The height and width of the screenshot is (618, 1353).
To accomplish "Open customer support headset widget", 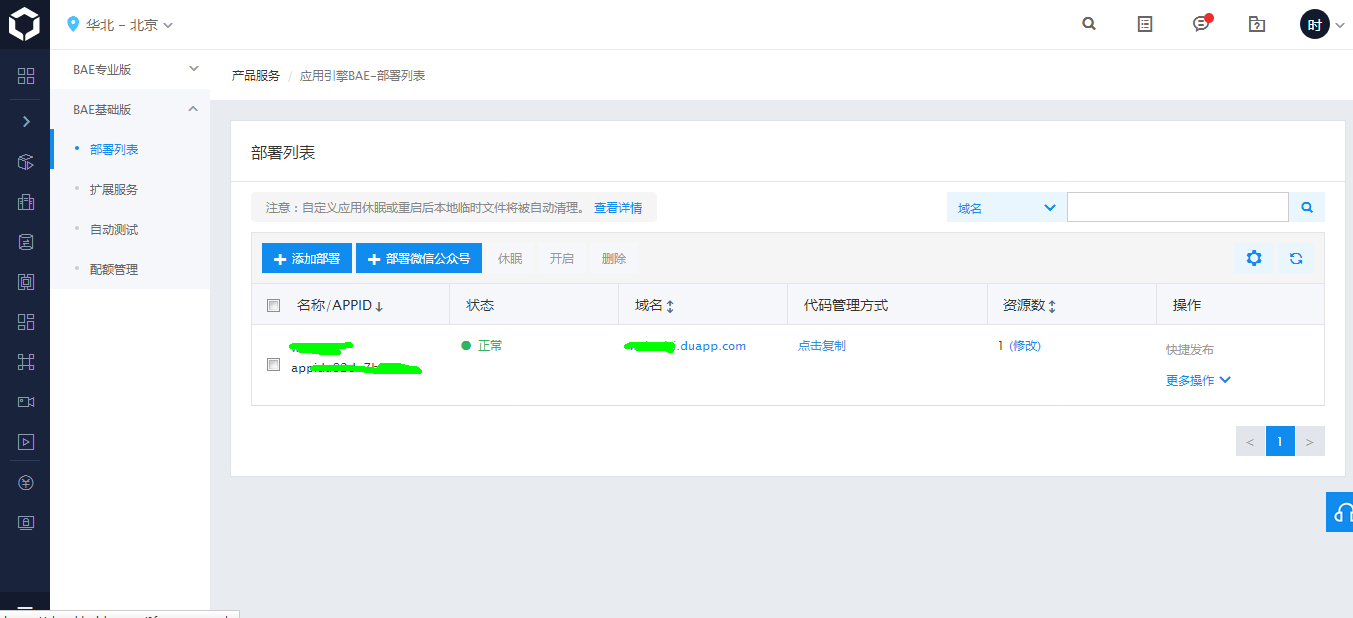I will [x=1340, y=512].
